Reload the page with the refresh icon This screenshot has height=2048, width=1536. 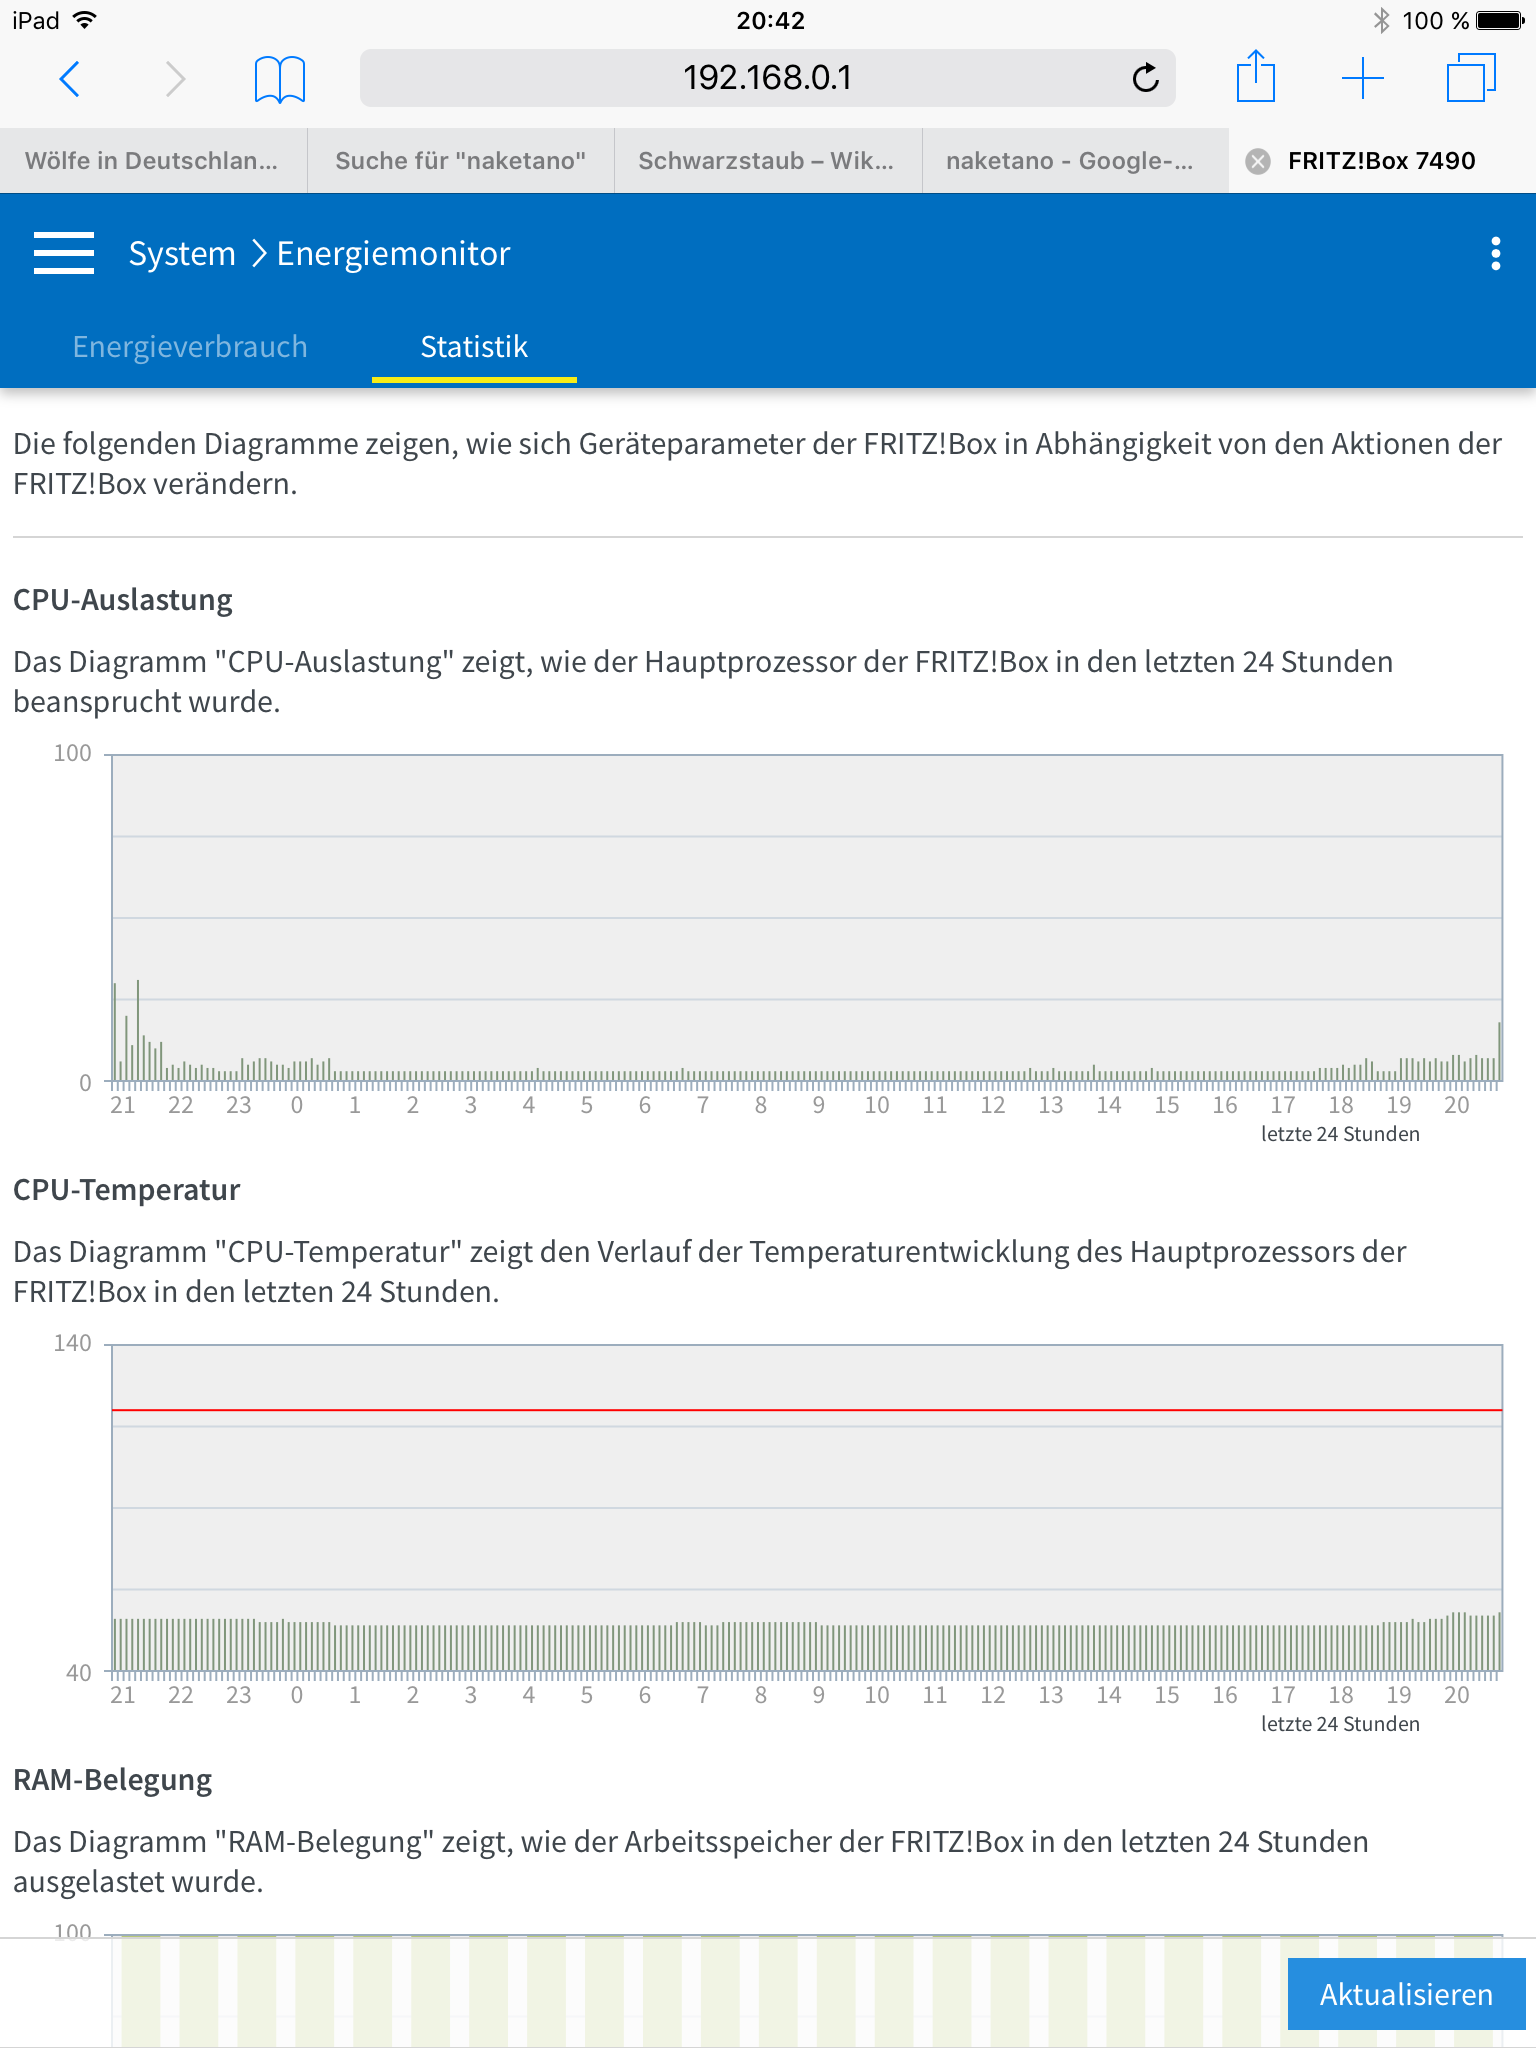pos(1145,77)
